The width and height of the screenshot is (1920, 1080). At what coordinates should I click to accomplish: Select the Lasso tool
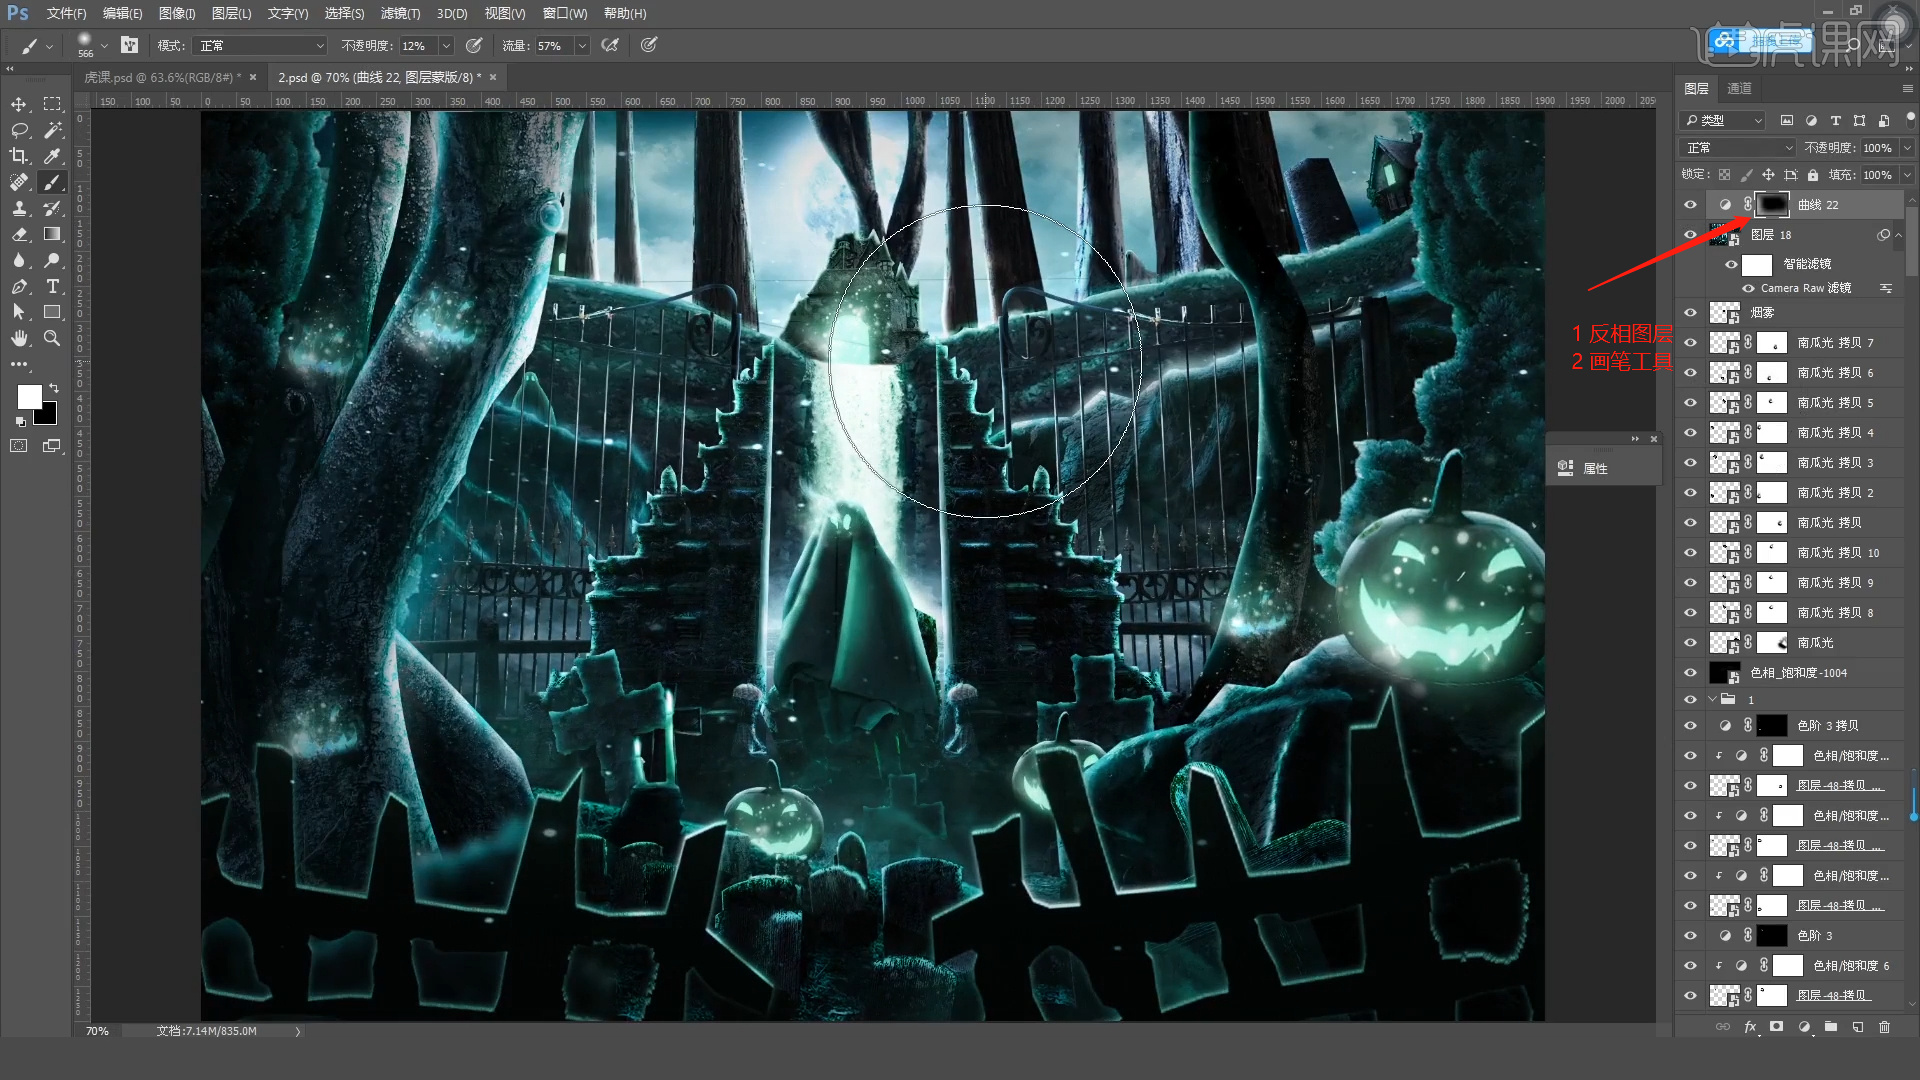(19, 130)
